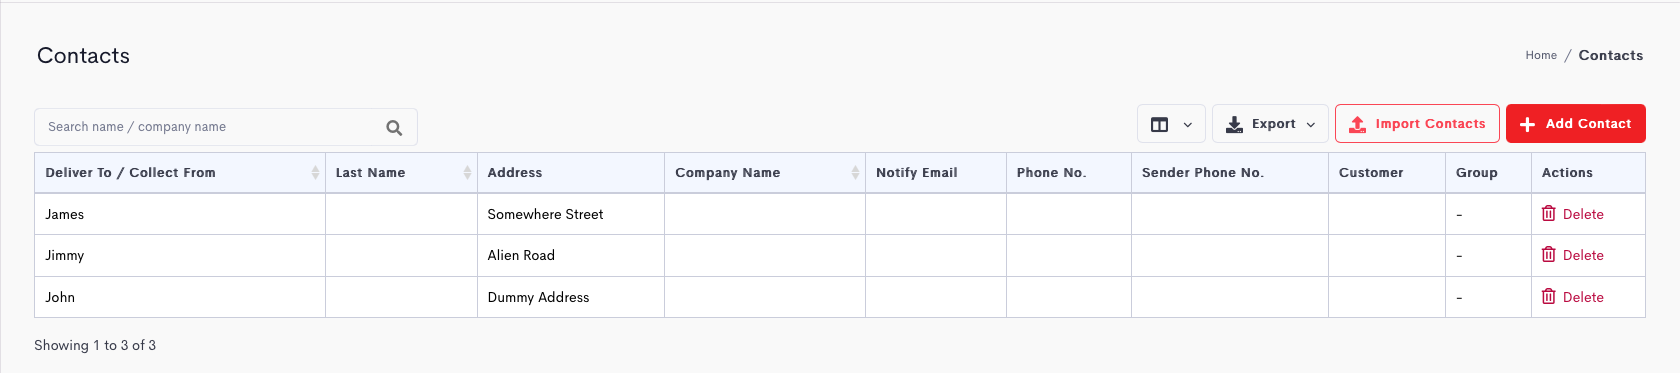Sort by Company Name column arrows
The image size is (1680, 373).
[x=855, y=173]
